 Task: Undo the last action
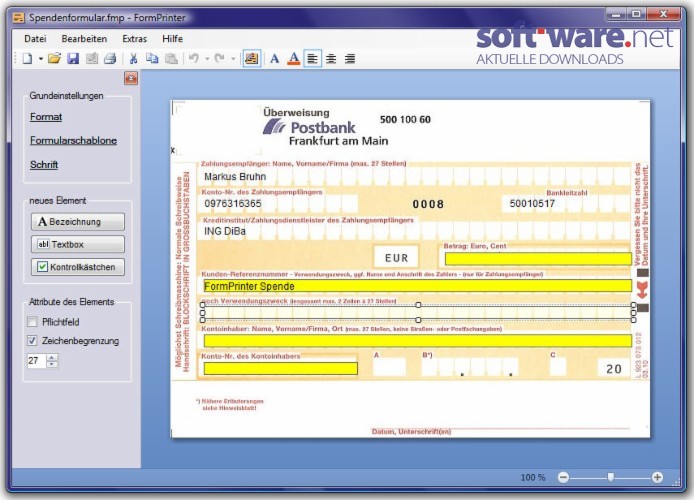pos(194,59)
